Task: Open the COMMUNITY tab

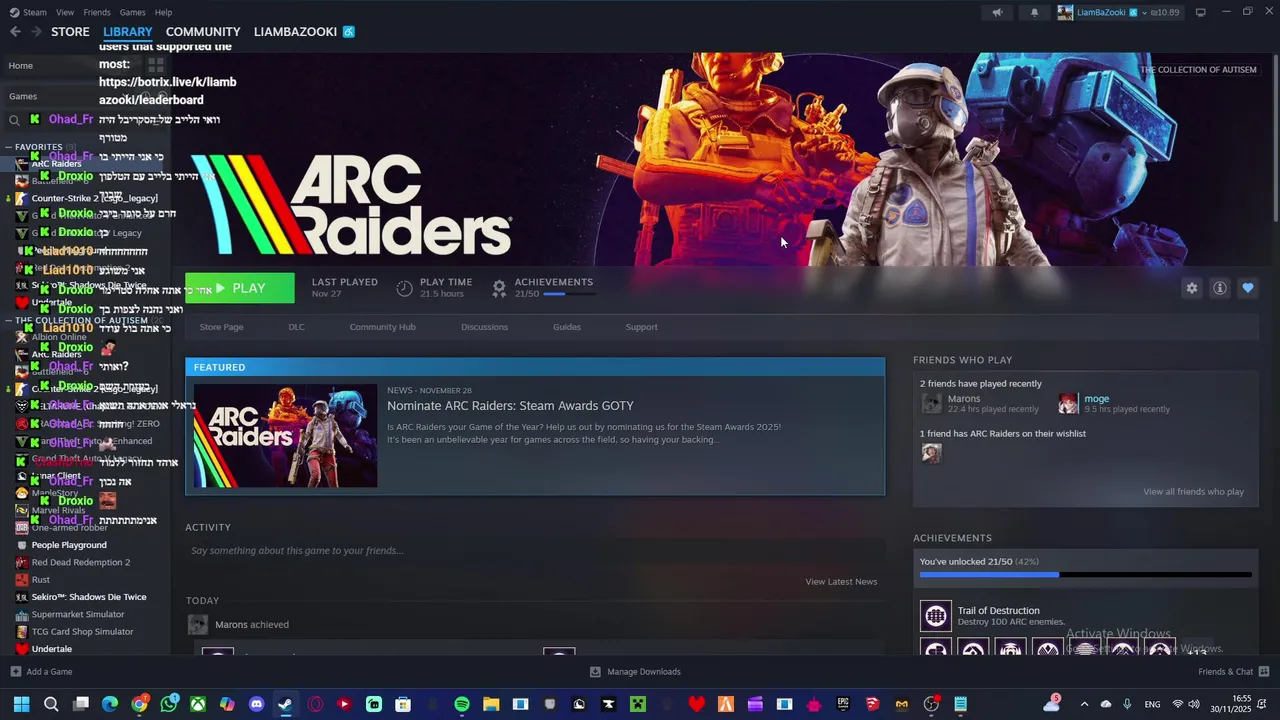Action: [203, 31]
